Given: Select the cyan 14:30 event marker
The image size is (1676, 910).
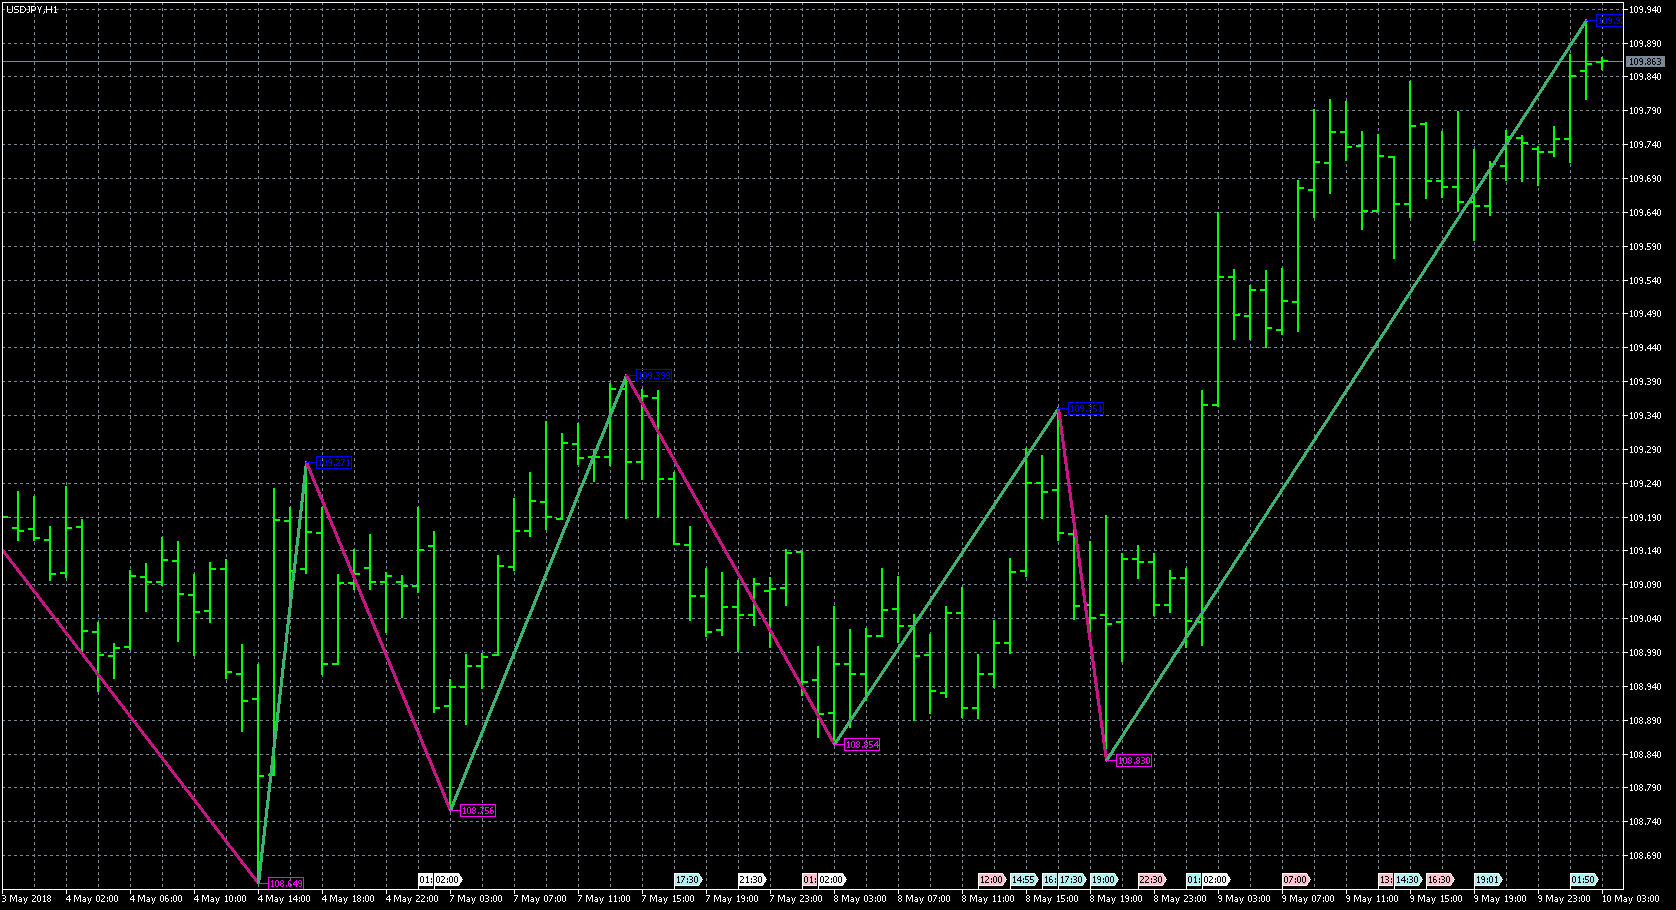Looking at the screenshot, I should [x=1408, y=880].
